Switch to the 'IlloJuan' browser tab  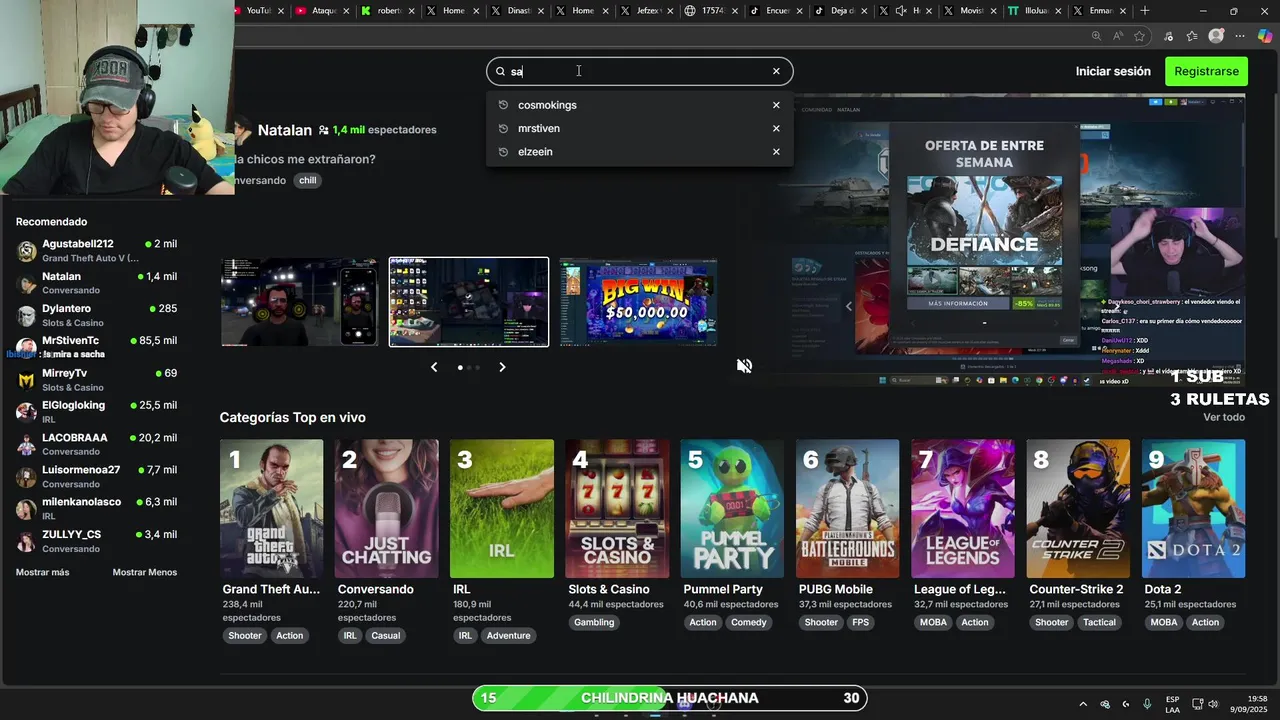(x=1036, y=11)
